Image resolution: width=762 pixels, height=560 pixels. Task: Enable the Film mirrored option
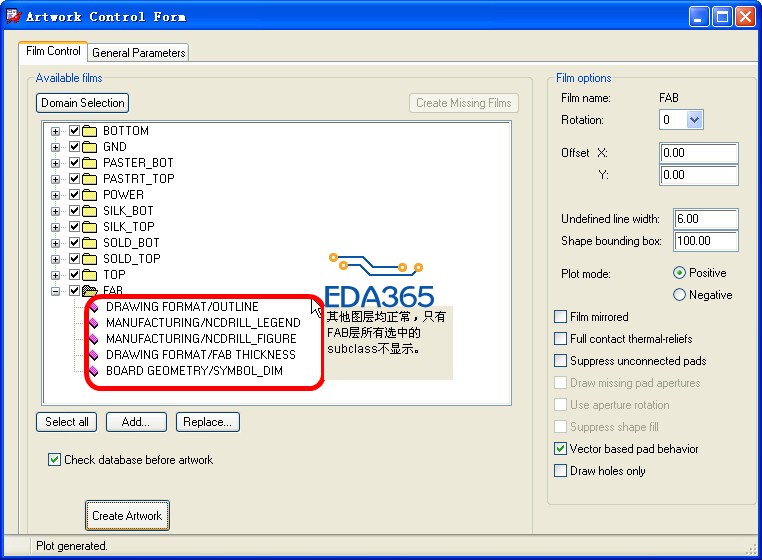560,317
